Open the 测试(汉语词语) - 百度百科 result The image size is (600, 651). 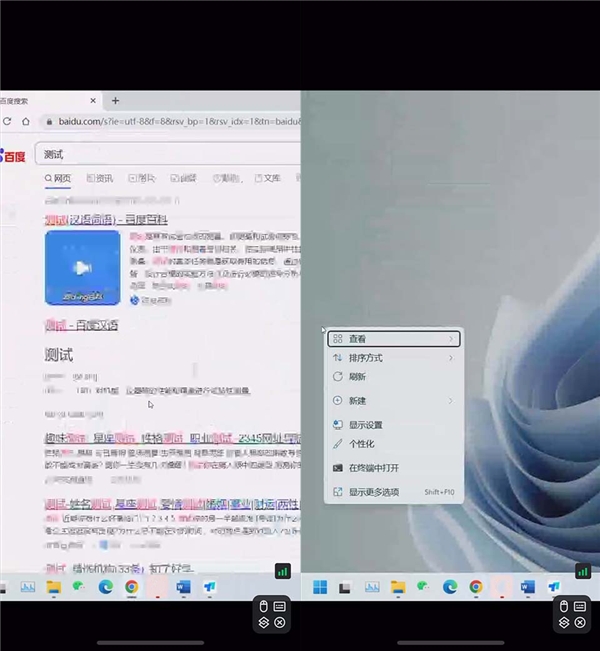[106, 219]
